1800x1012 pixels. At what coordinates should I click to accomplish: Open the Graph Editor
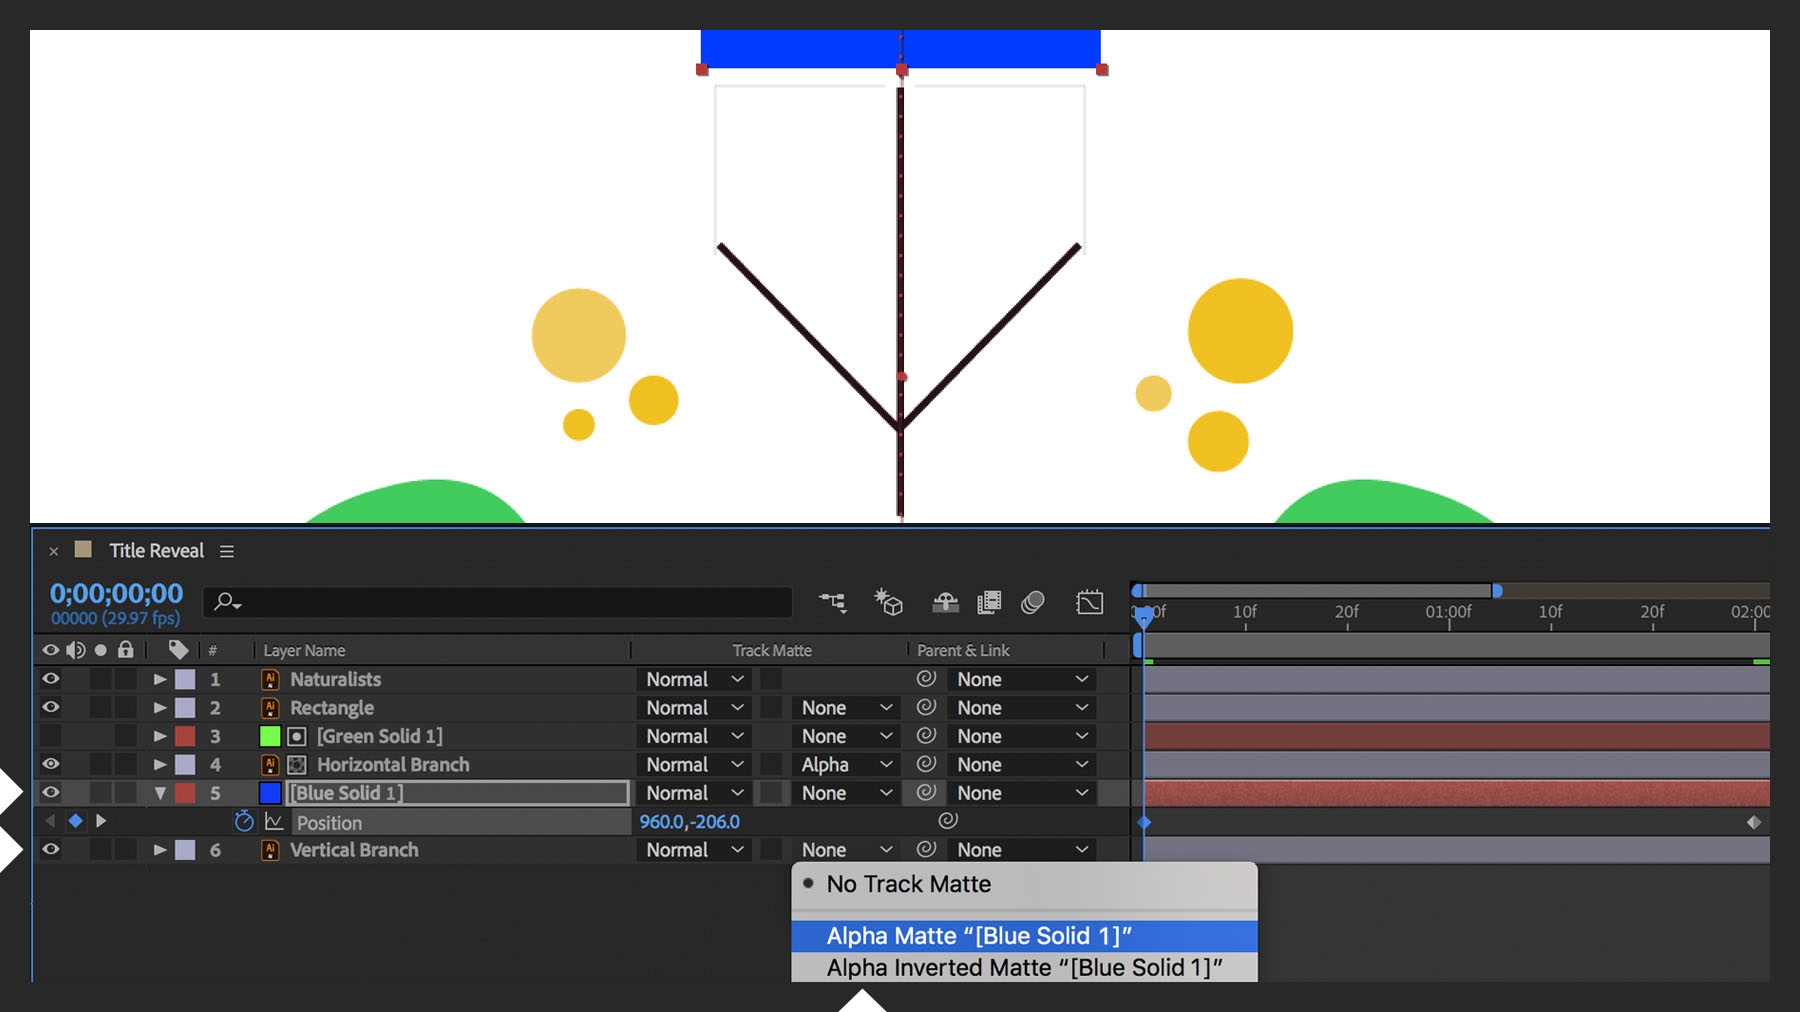click(1089, 603)
